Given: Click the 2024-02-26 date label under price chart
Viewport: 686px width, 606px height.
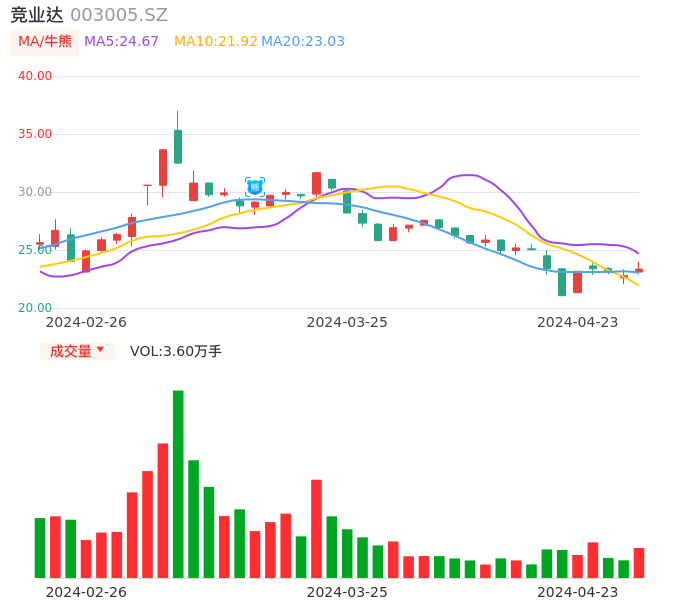Looking at the screenshot, I should tap(86, 322).
